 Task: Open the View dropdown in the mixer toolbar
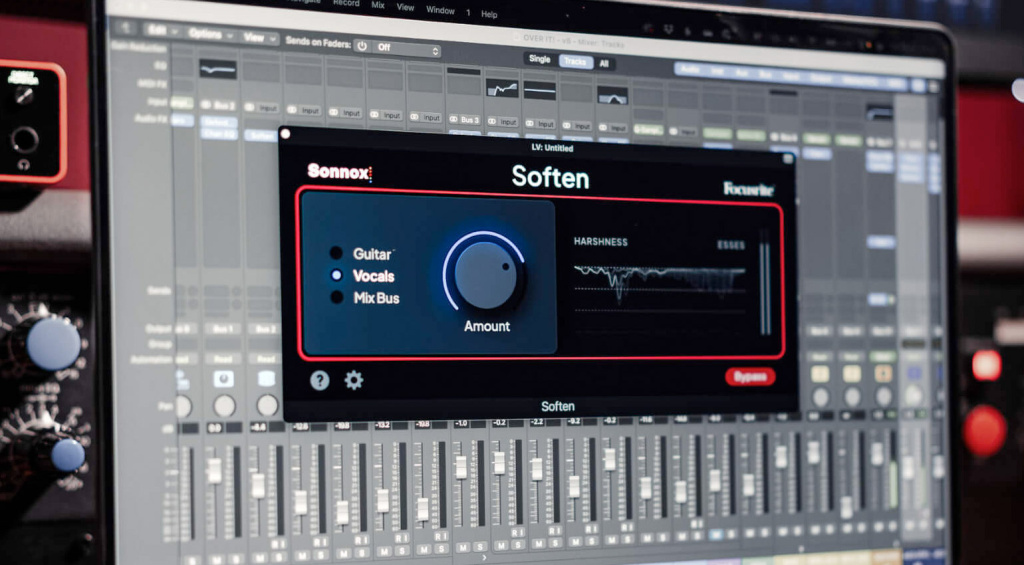pos(259,38)
